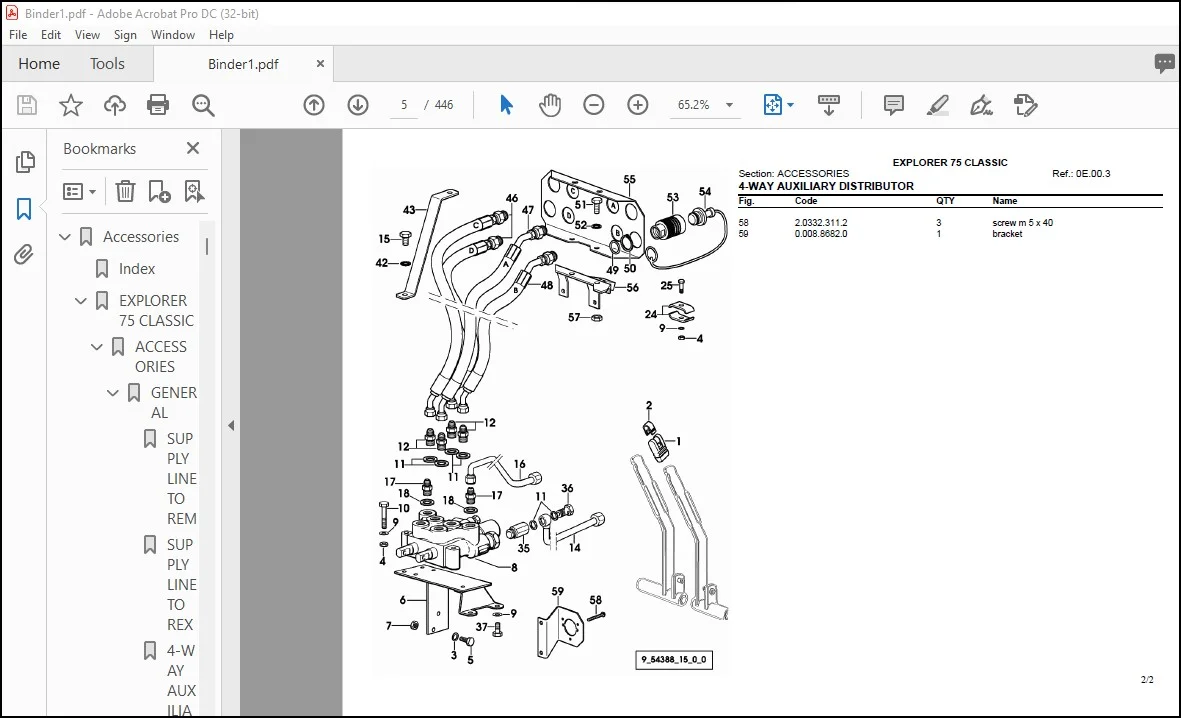Collapse the navigation pane arrow
This screenshot has width=1181, height=718.
coord(231,426)
